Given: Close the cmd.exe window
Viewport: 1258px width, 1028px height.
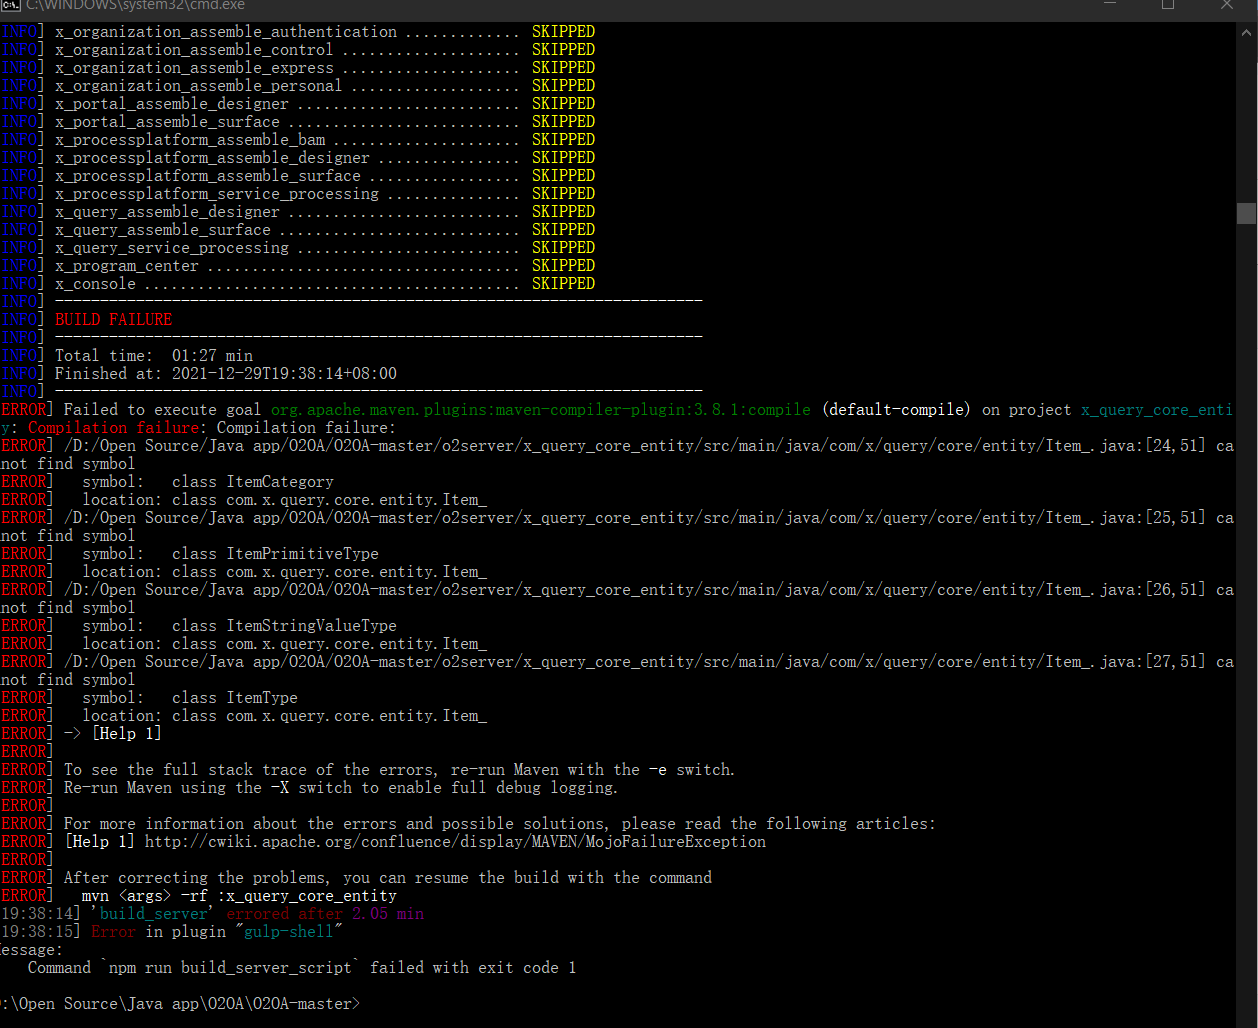Looking at the screenshot, I should pos(1227,5).
